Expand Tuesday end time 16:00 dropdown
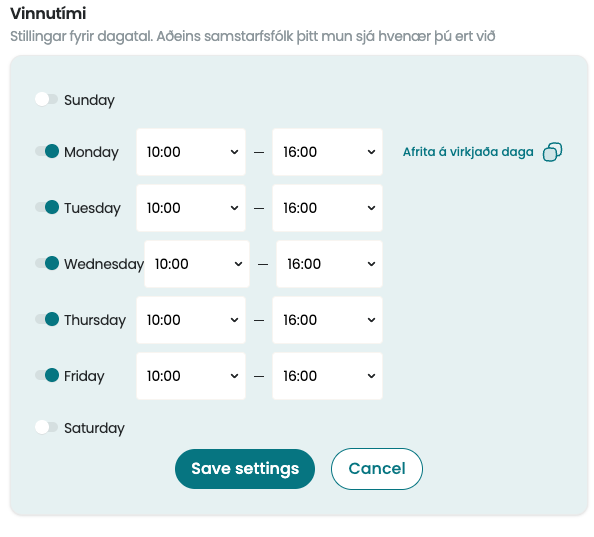 pos(327,208)
